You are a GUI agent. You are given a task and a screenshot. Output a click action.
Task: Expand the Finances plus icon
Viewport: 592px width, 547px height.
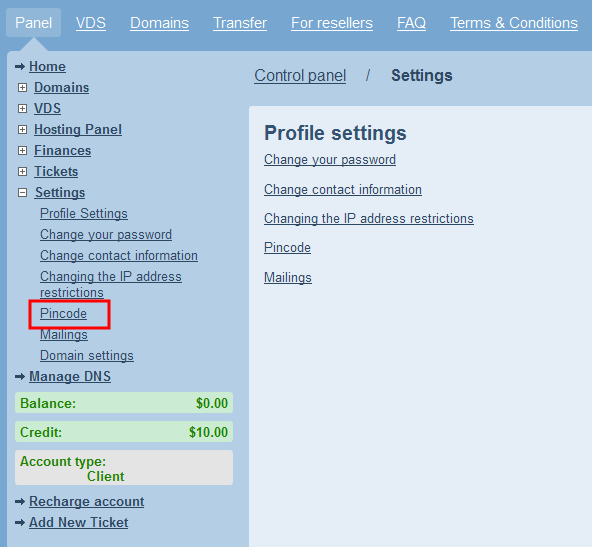(23, 151)
